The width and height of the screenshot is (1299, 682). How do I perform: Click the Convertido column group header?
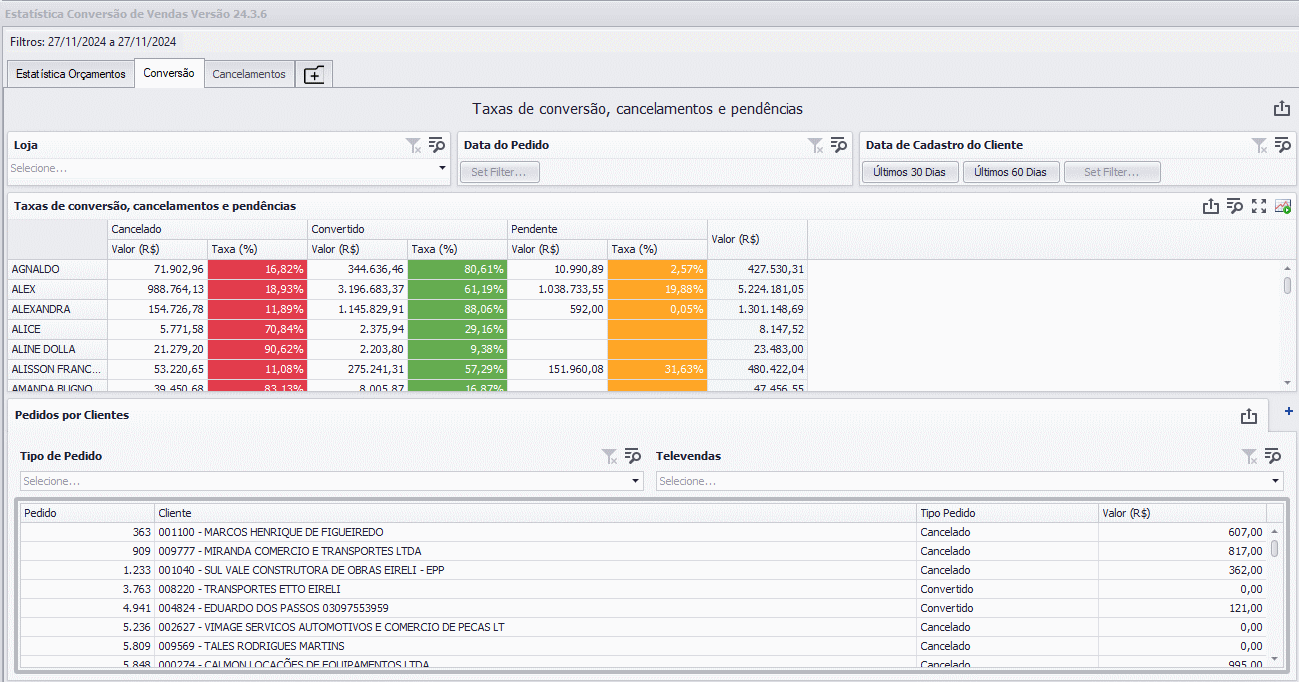point(407,230)
